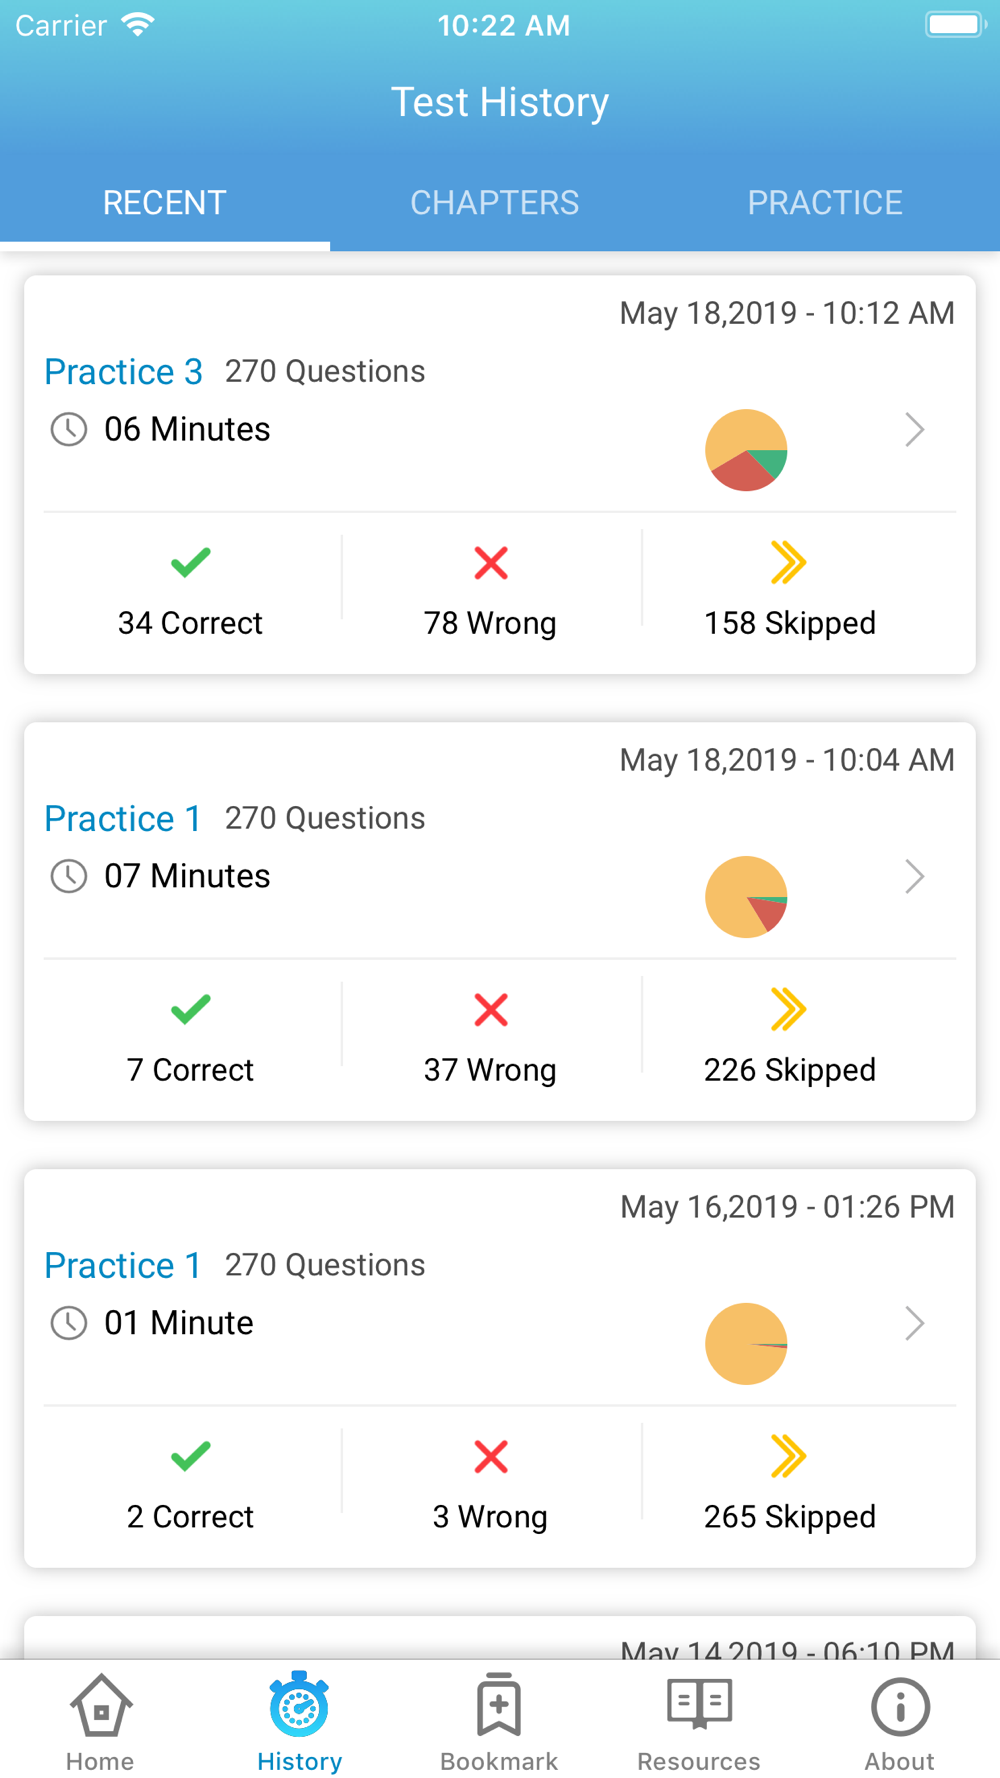
Task: Open the Bookmark icon in bottom bar
Action: click(499, 1704)
